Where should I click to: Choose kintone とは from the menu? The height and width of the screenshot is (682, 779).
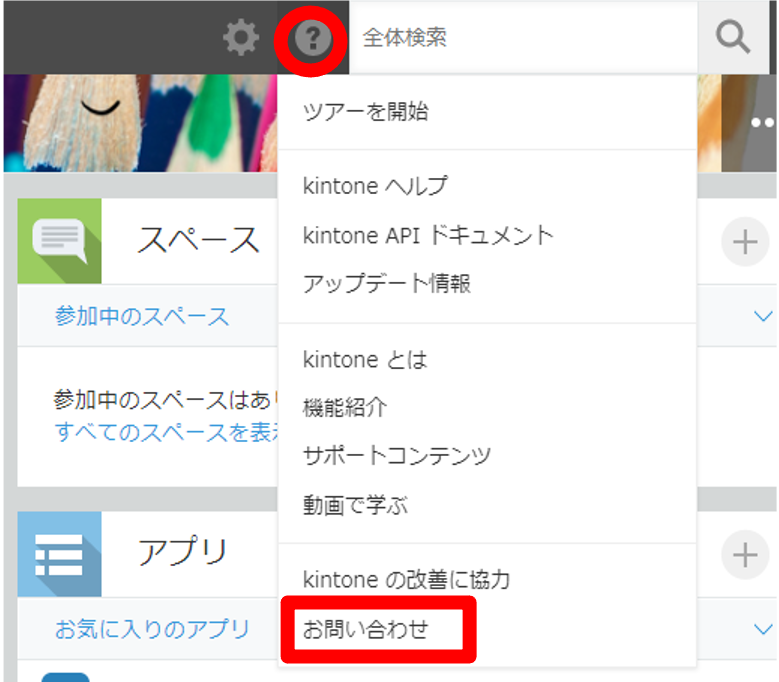point(365,359)
